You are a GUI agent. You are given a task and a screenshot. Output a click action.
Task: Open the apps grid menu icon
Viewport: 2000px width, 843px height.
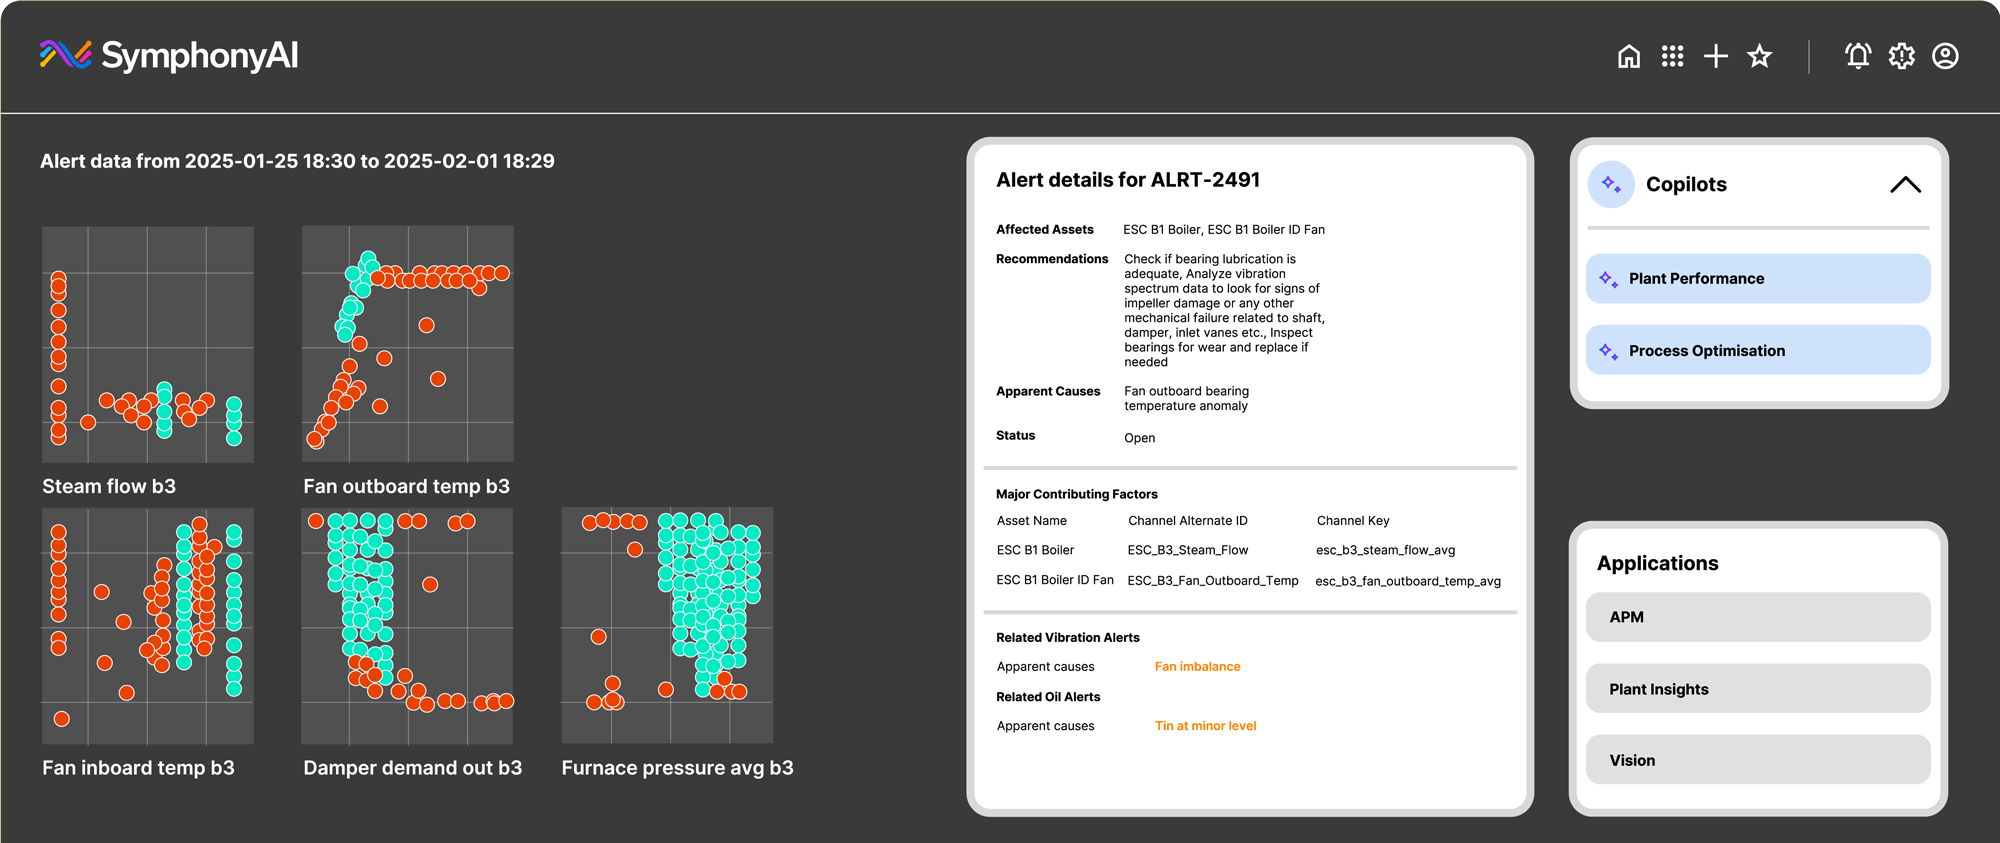coord(1672,56)
